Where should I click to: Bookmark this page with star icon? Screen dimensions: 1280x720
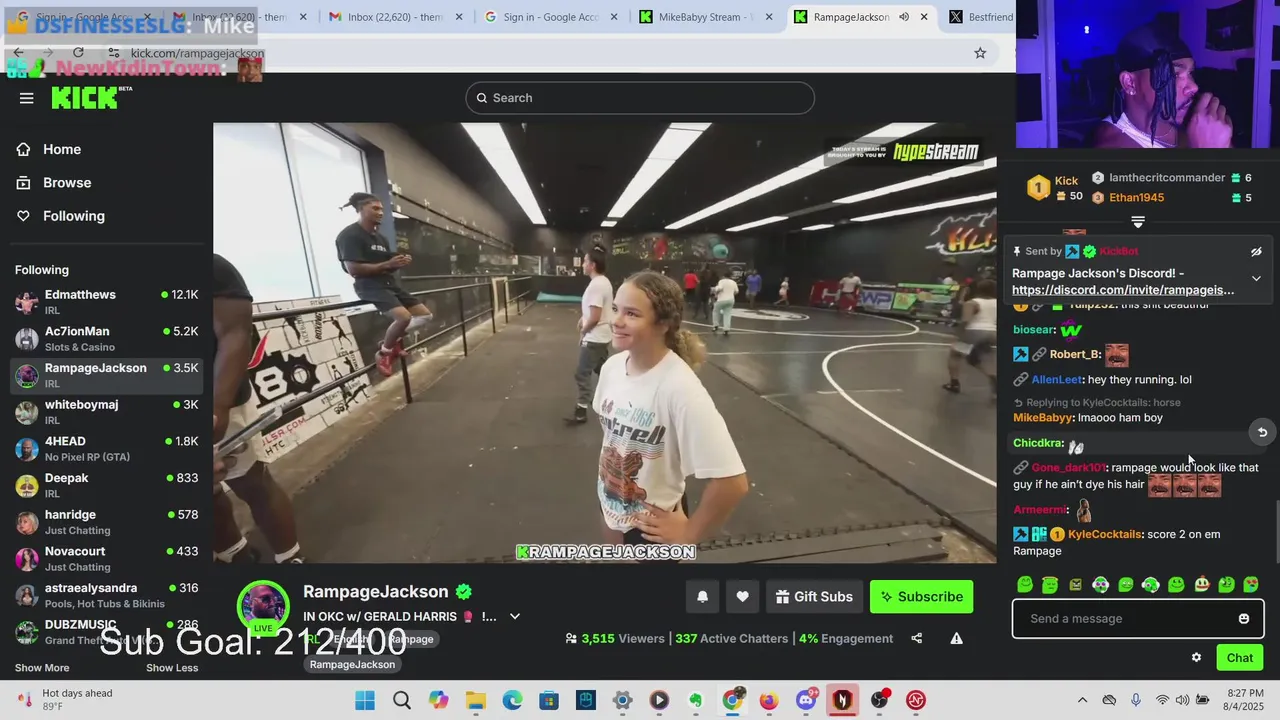coord(980,53)
